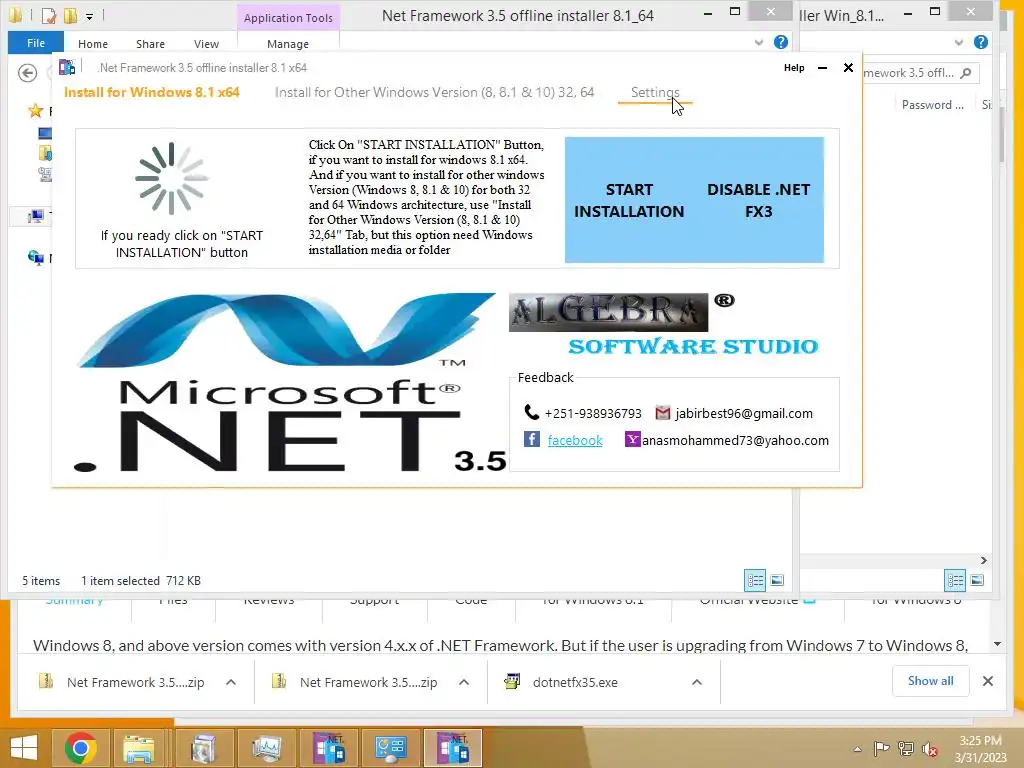The height and width of the screenshot is (768, 1024).
Task: Click the Facebook logo icon in Feedback
Action: pyautogui.click(x=532, y=439)
